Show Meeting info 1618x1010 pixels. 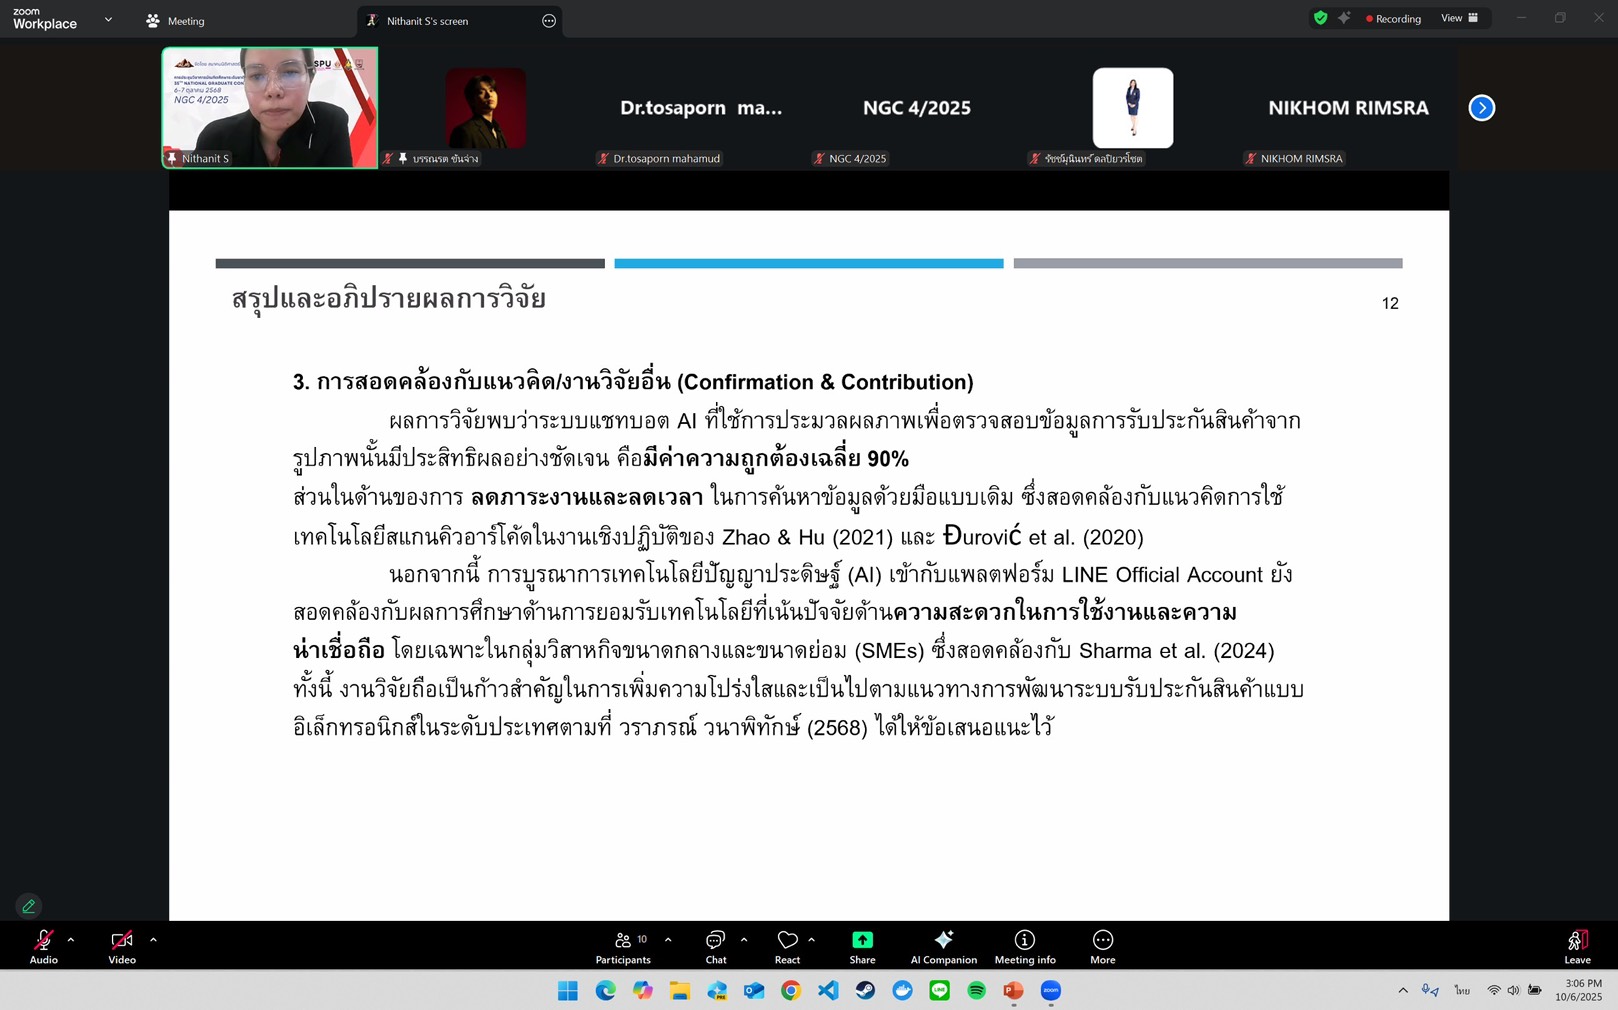(x=1024, y=946)
